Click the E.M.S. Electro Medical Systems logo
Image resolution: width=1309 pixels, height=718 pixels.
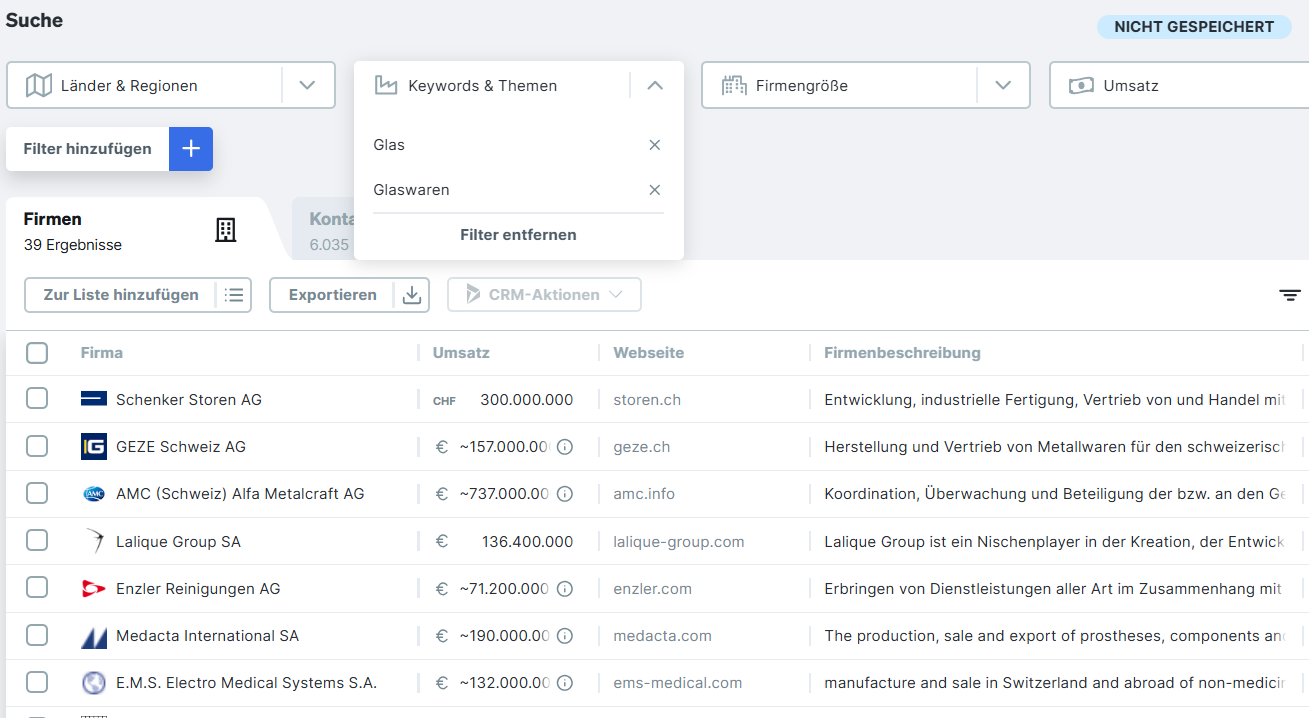(94, 683)
